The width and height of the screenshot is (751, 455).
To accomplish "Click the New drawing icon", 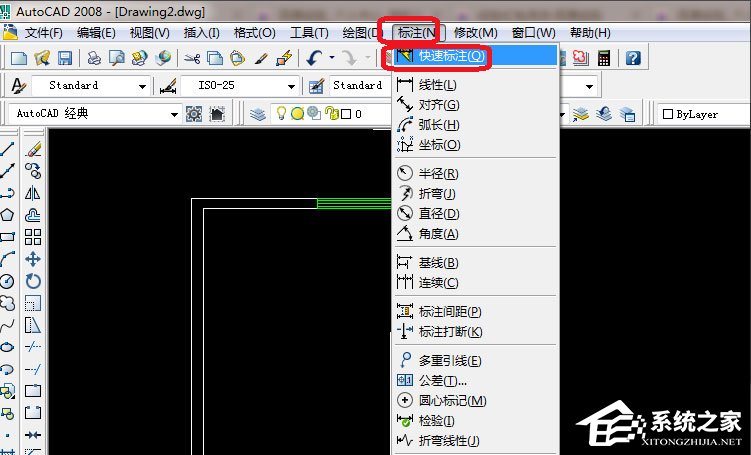I will tap(19, 58).
